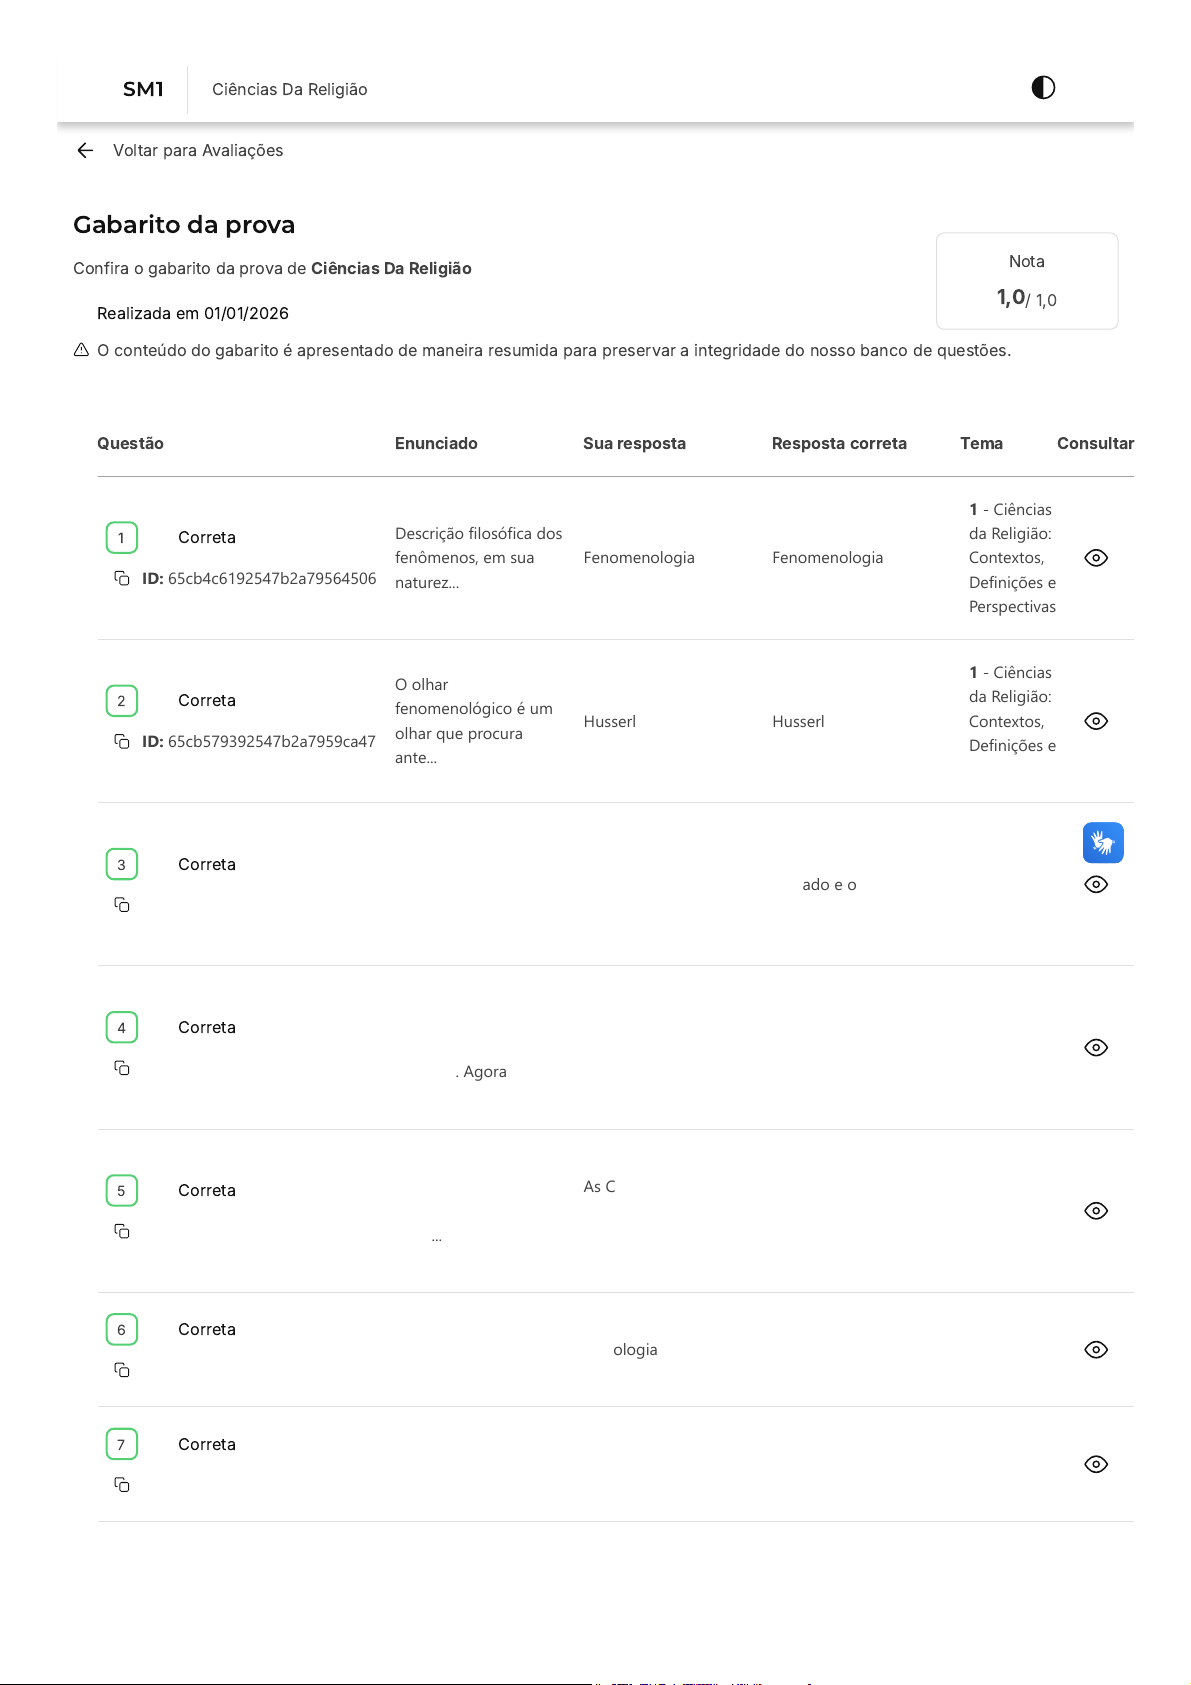
Task: Consult question 5 using its eye icon
Action: [x=1096, y=1211]
